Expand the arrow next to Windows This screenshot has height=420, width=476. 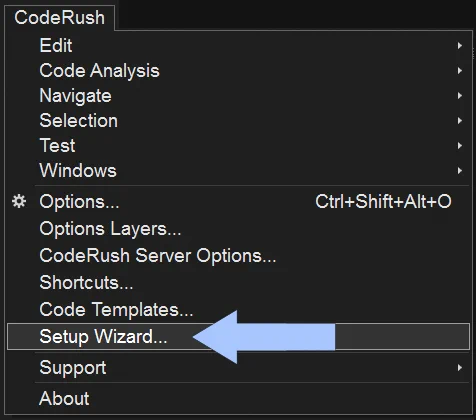[460, 171]
